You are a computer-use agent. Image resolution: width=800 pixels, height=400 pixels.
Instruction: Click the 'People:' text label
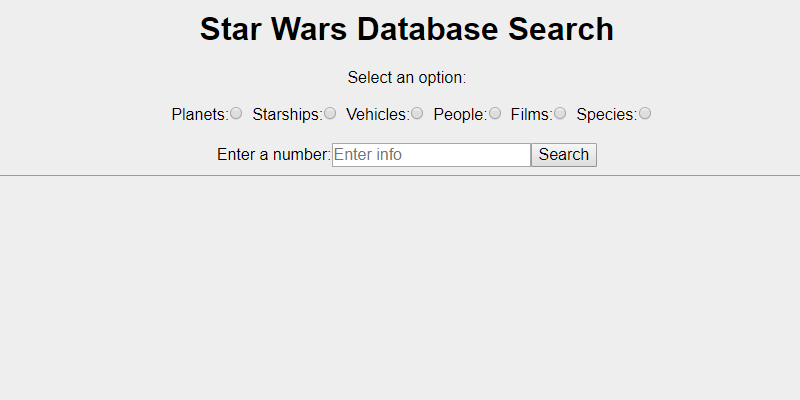coord(461,115)
